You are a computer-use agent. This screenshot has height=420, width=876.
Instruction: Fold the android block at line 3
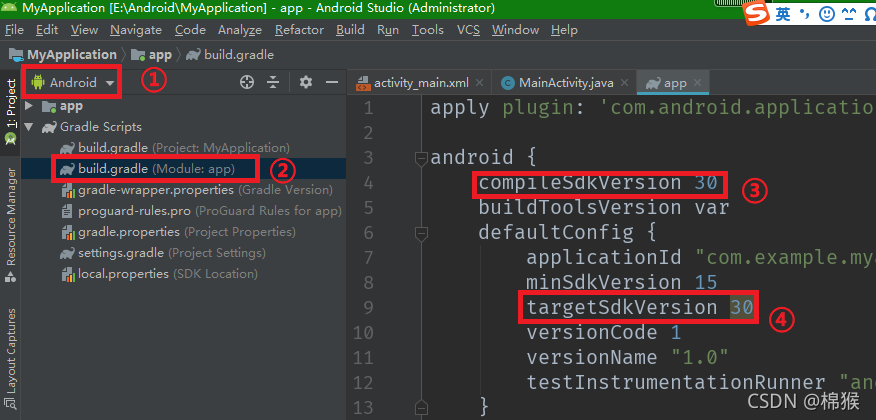click(x=421, y=159)
